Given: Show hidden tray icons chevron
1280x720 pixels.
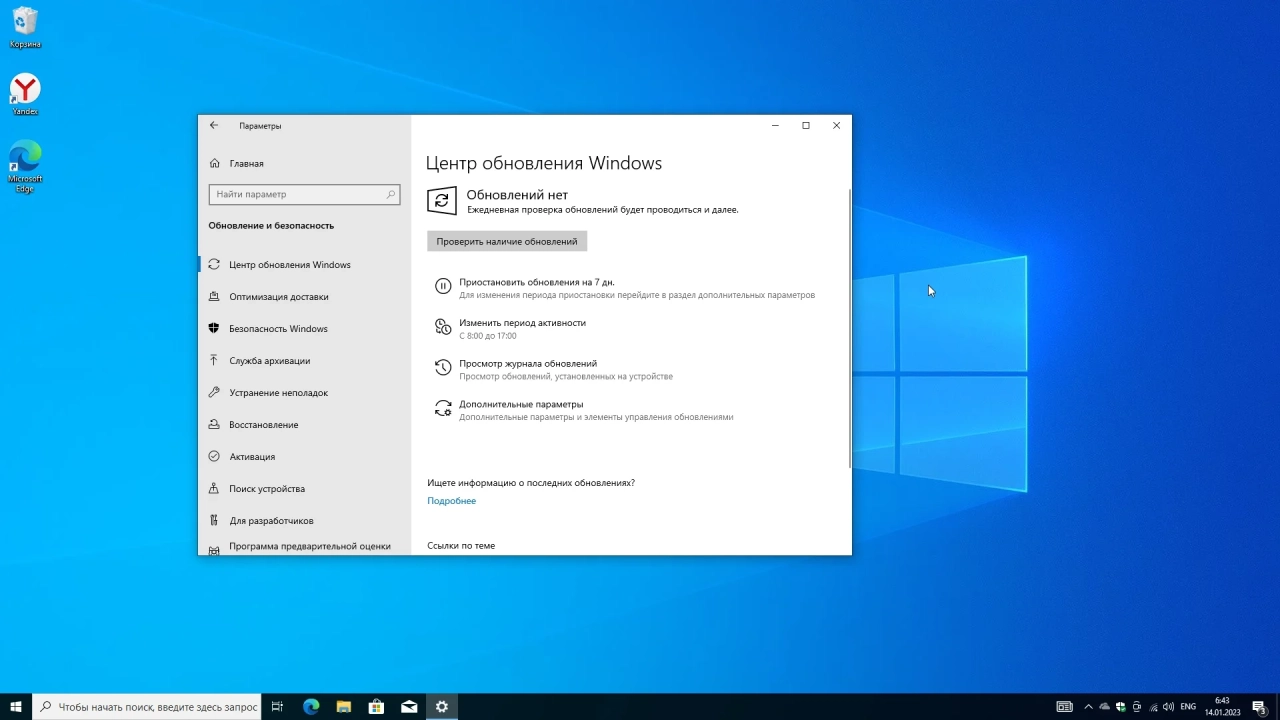Looking at the screenshot, I should tap(1089, 707).
